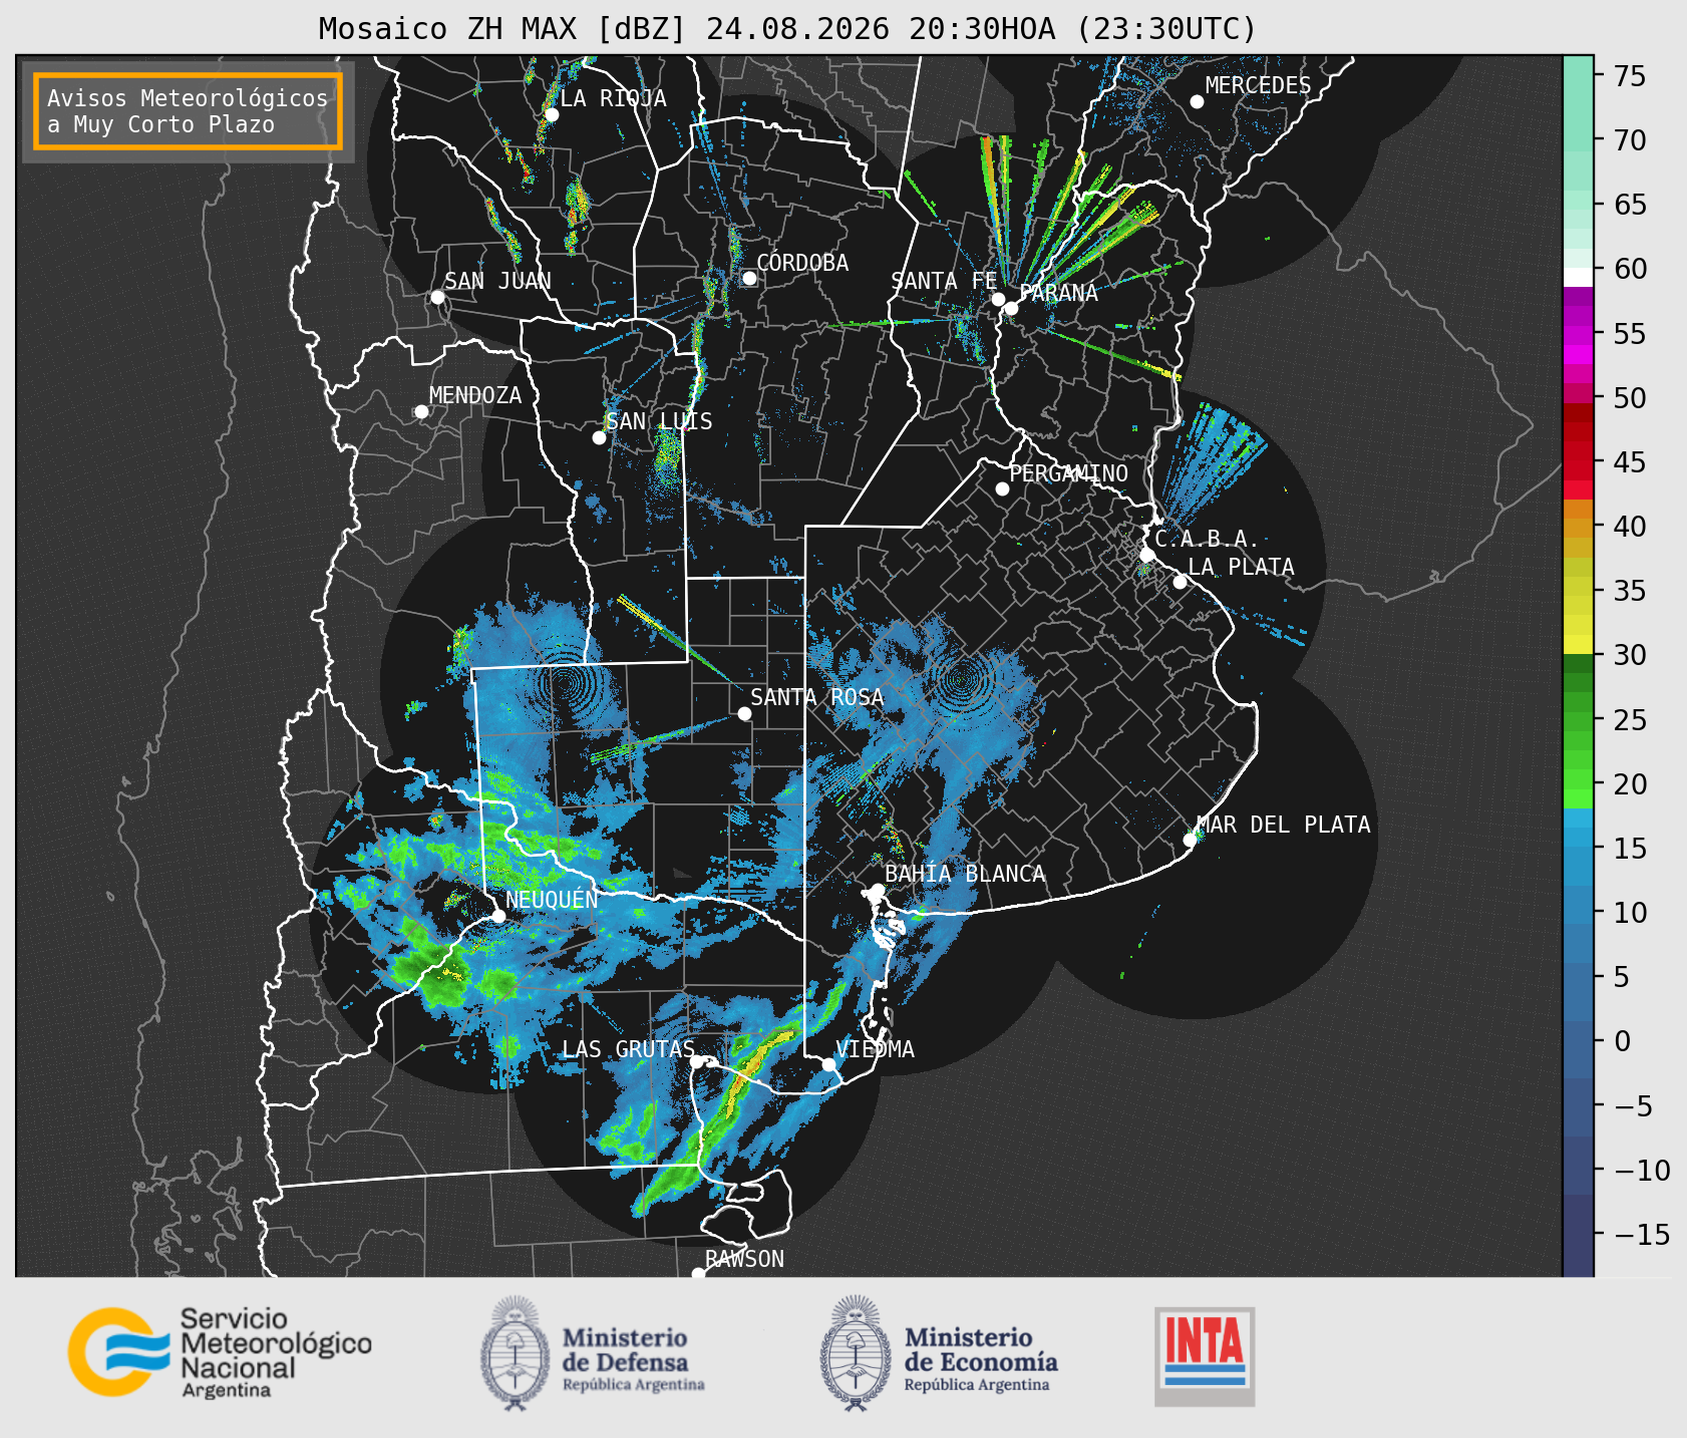
Task: Click the 45 dBZ red color scale band
Action: 1578,463
